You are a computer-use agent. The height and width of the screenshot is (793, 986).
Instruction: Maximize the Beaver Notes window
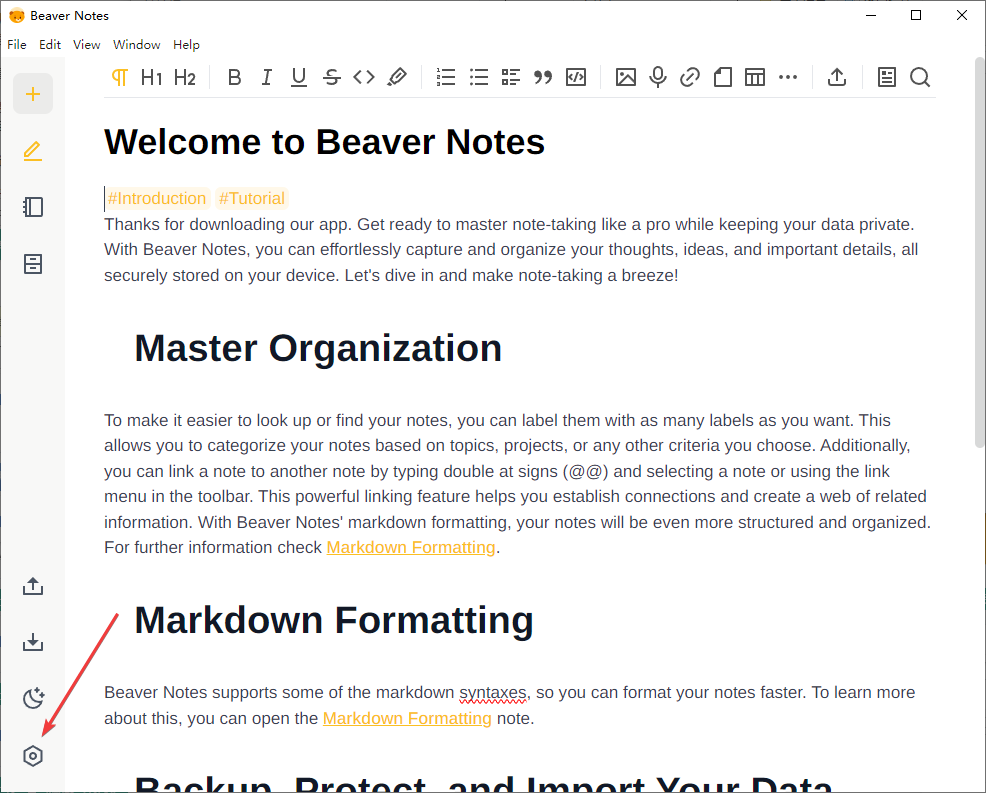[916, 16]
